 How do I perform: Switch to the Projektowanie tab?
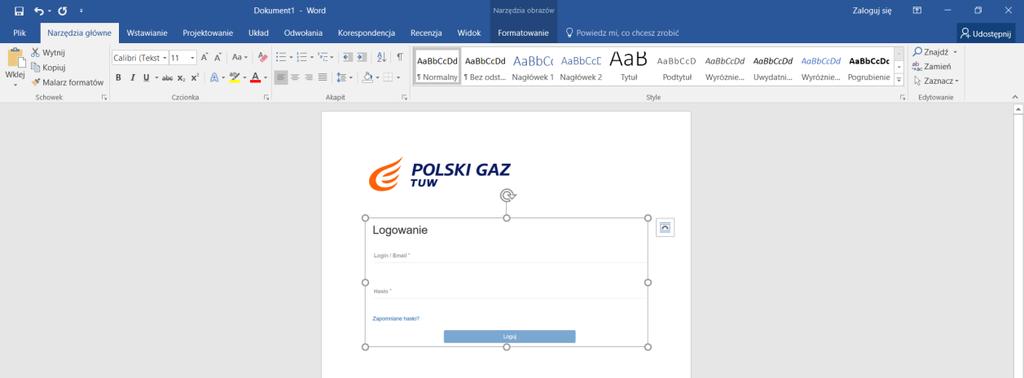coord(208,33)
